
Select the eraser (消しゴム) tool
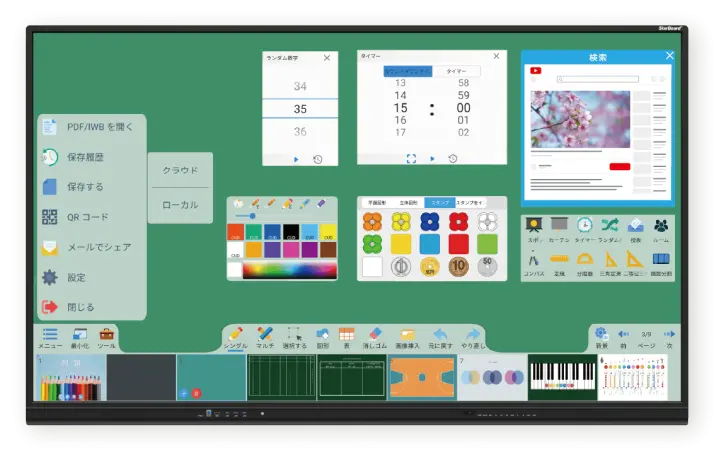(376, 336)
